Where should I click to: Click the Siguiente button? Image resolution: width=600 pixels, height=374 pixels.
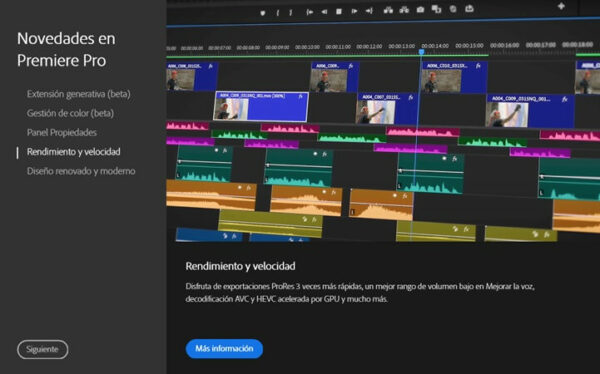click(42, 349)
